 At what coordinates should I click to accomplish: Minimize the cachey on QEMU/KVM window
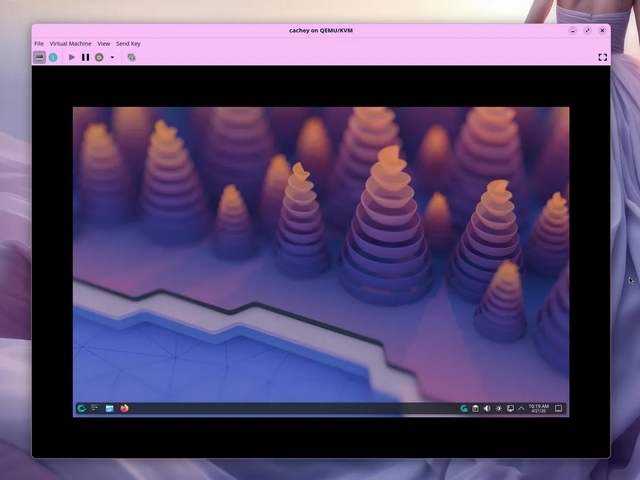click(x=573, y=31)
